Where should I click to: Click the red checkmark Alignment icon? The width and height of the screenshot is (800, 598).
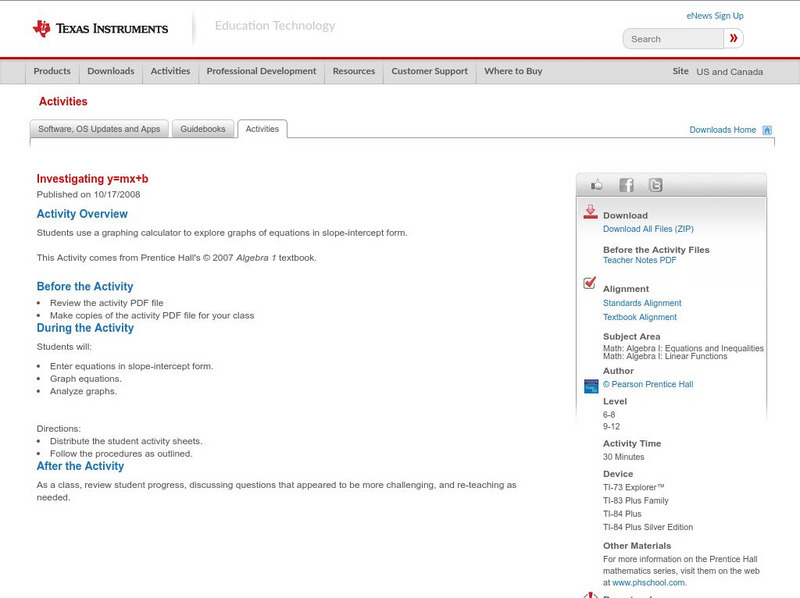click(590, 283)
